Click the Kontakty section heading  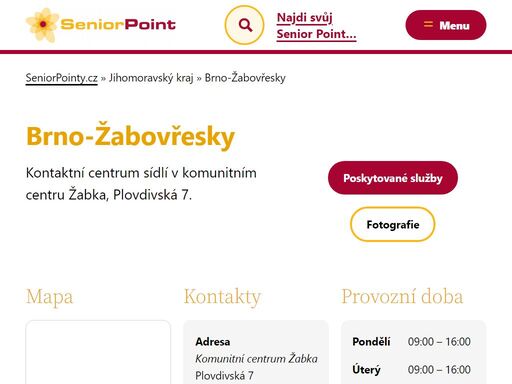click(x=222, y=297)
